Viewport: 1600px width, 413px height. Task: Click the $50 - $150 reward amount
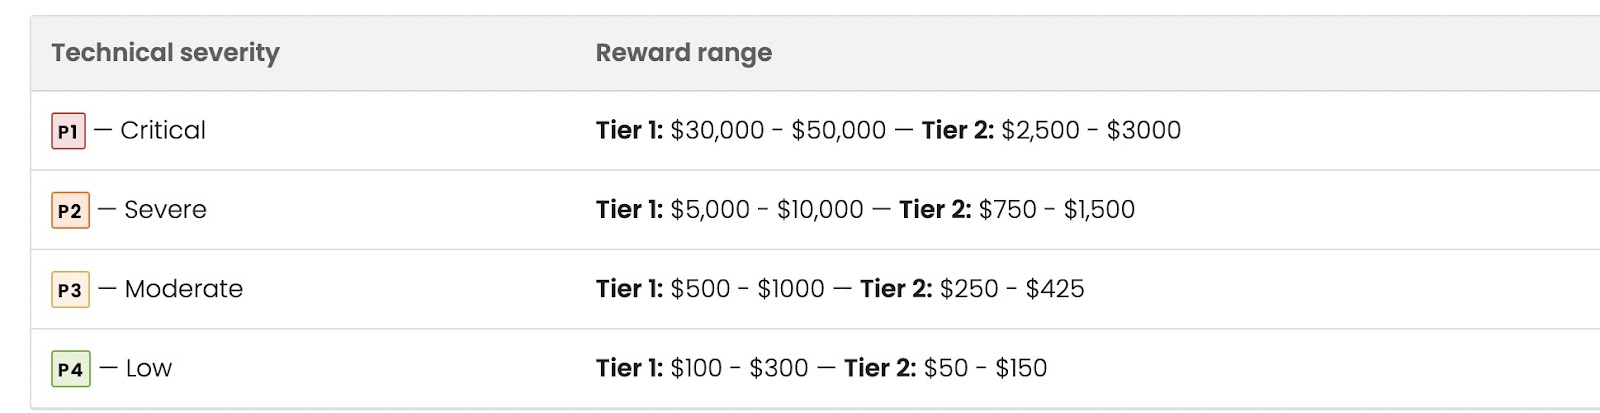coord(985,368)
